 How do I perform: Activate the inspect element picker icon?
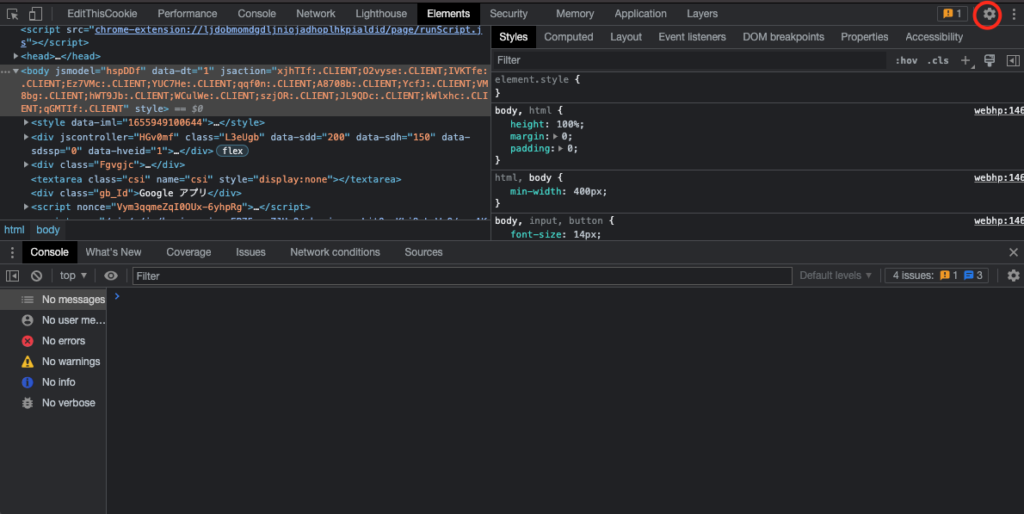(13, 14)
